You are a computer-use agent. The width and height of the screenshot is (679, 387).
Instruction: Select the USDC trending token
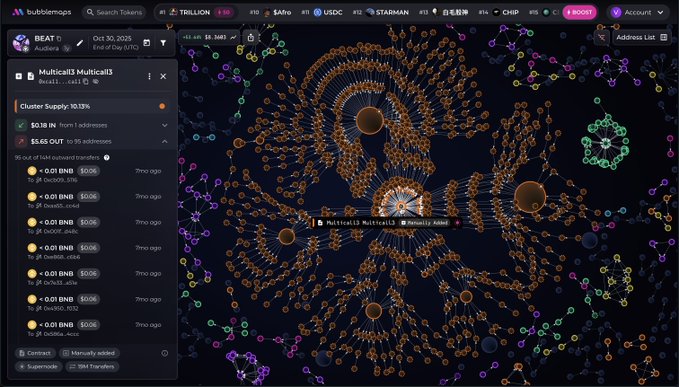click(x=322, y=12)
